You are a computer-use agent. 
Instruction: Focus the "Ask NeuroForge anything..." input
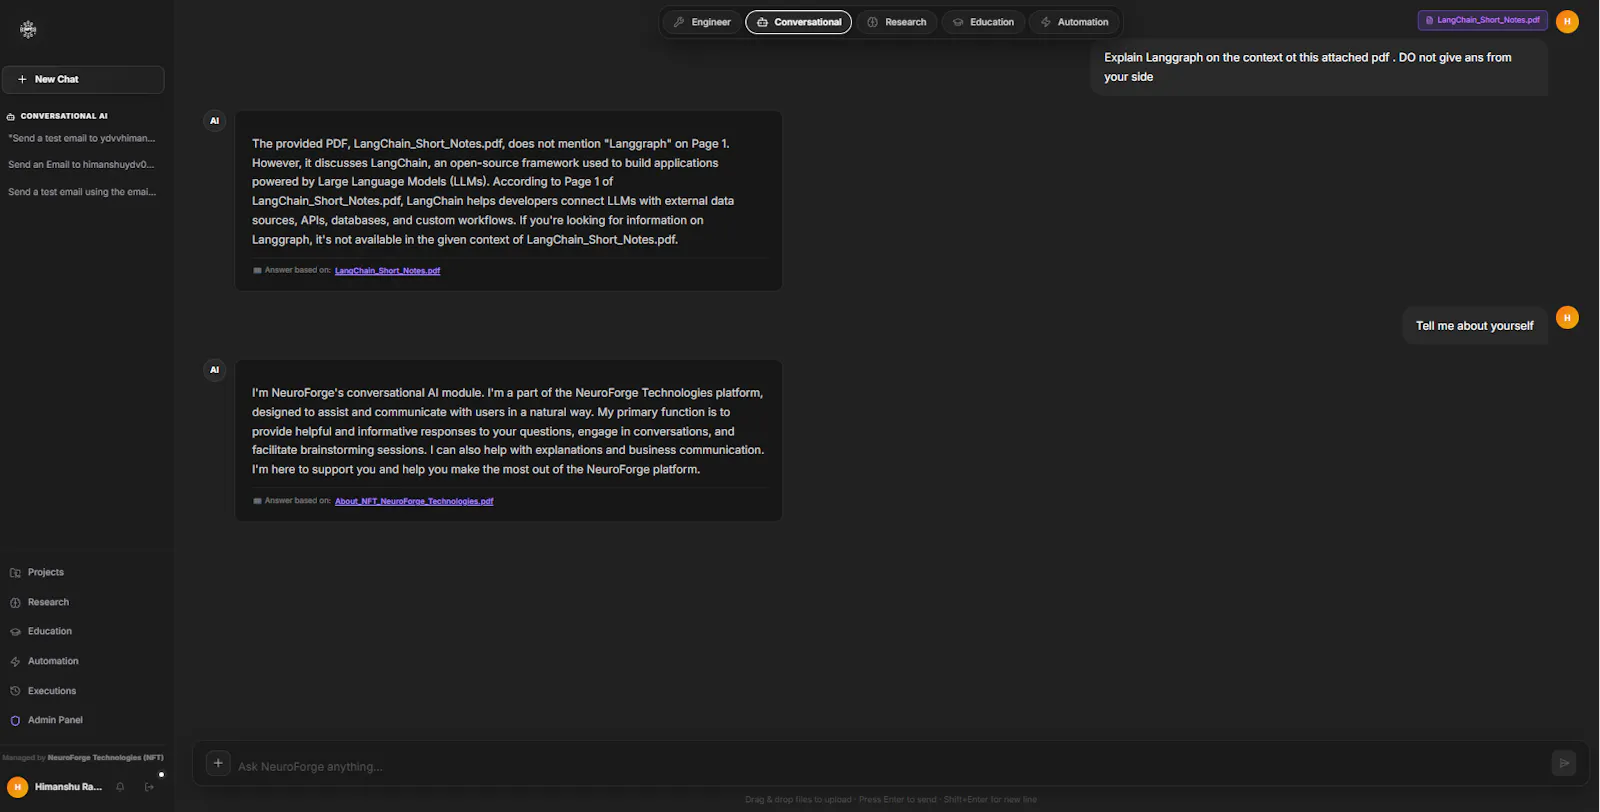pos(890,766)
